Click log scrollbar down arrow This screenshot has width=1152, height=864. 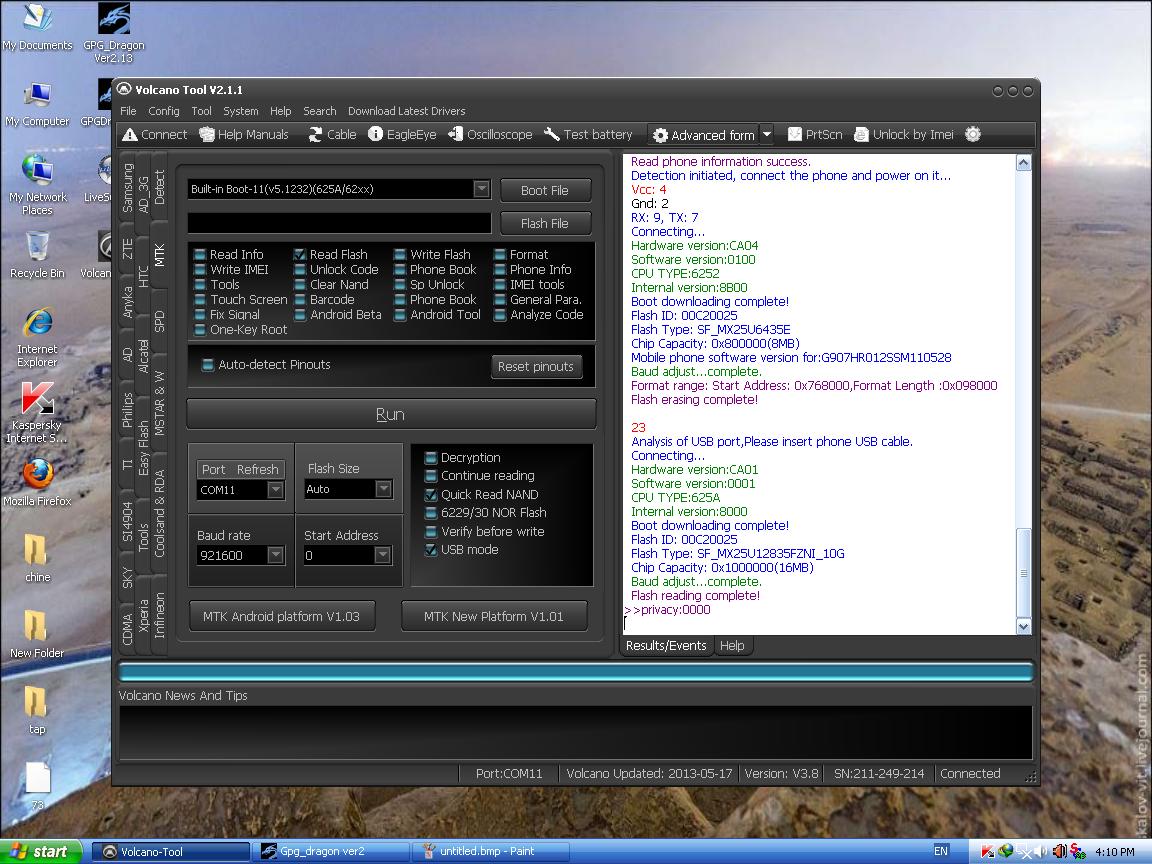point(1023,626)
